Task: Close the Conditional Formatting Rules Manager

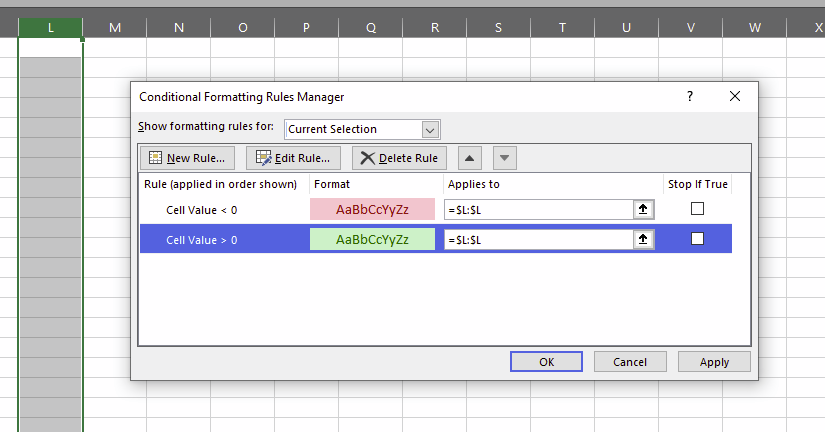Action: tap(735, 96)
